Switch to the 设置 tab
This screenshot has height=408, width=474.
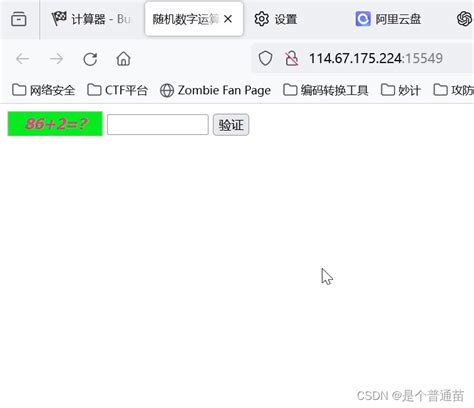[x=276, y=19]
